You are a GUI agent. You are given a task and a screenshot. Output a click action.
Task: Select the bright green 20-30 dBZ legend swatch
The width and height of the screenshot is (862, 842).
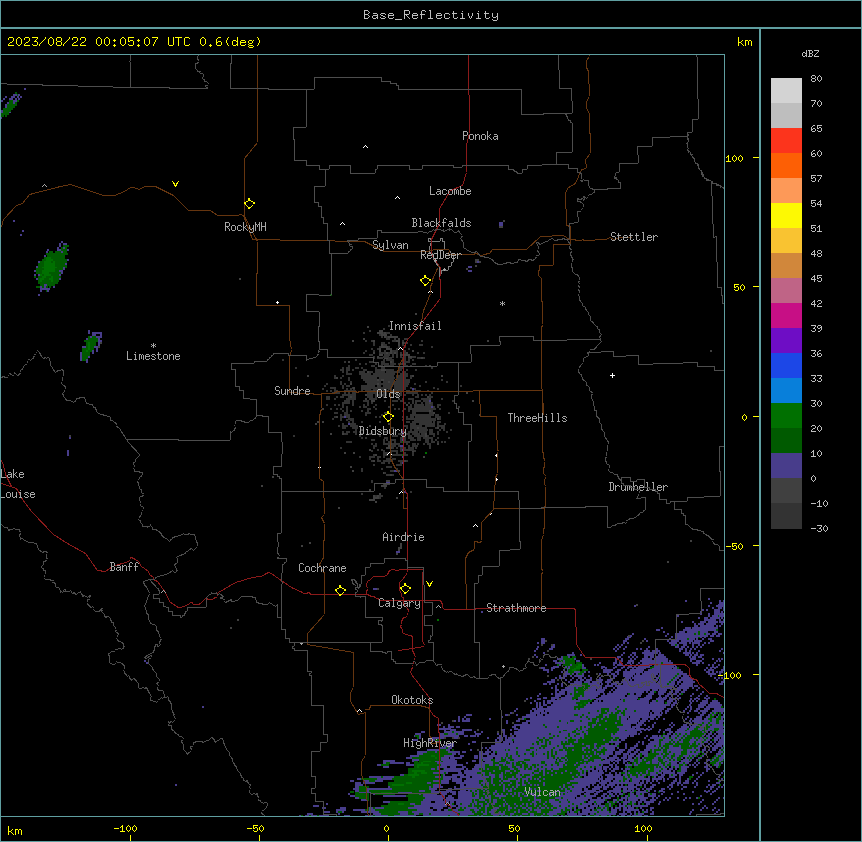(786, 416)
